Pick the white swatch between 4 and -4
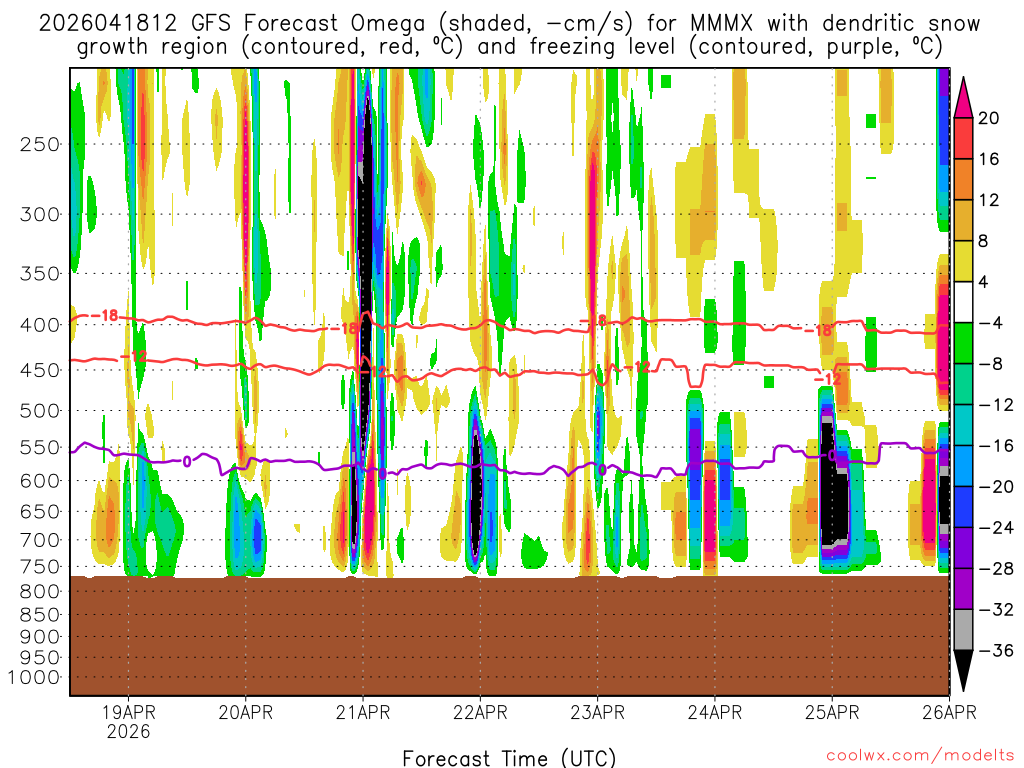The image size is (1024, 768). pos(964,302)
